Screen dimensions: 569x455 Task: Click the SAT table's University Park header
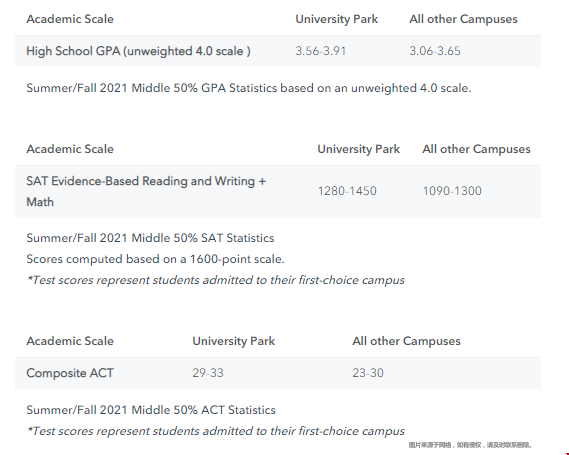pos(359,149)
